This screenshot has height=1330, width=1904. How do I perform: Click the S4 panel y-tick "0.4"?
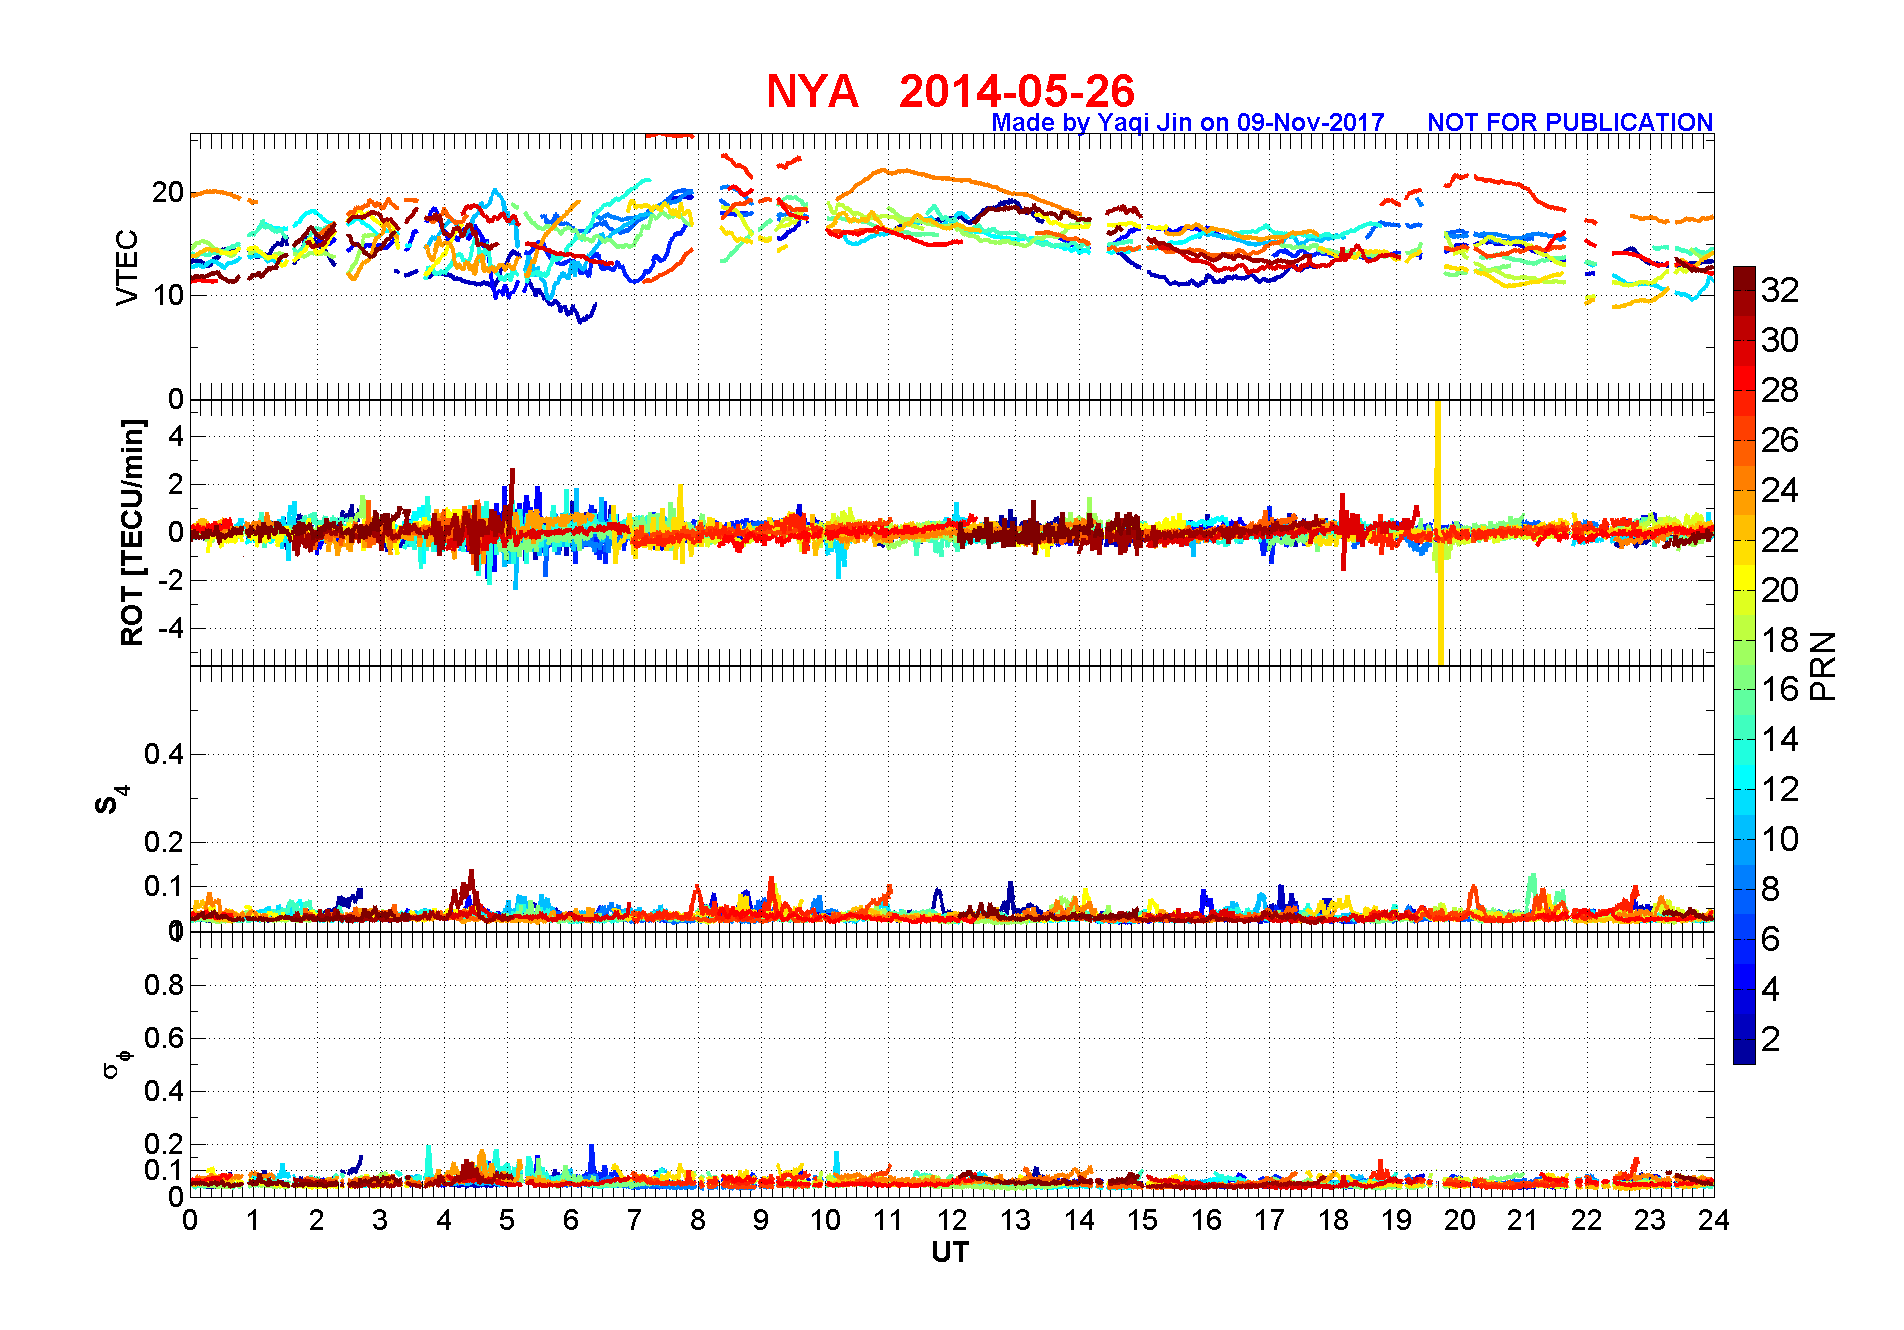(x=164, y=754)
